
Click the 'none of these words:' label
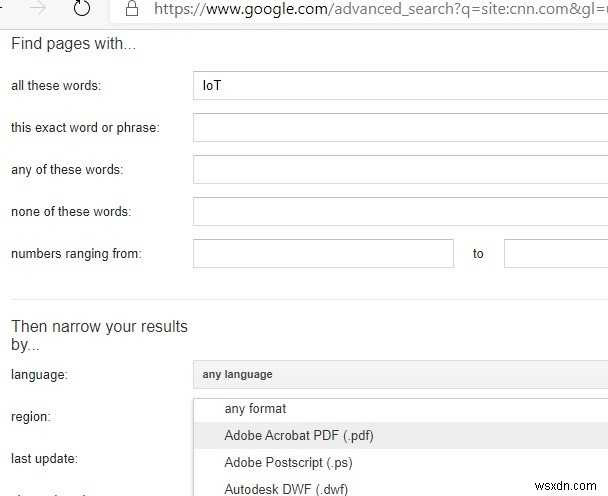[x=71, y=212]
